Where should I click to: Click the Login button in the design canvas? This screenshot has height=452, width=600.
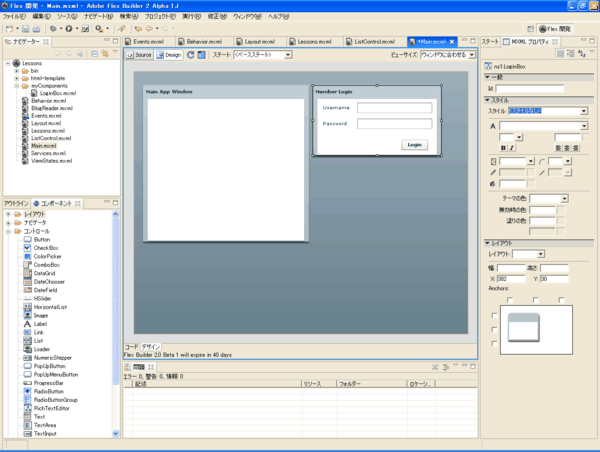414,145
